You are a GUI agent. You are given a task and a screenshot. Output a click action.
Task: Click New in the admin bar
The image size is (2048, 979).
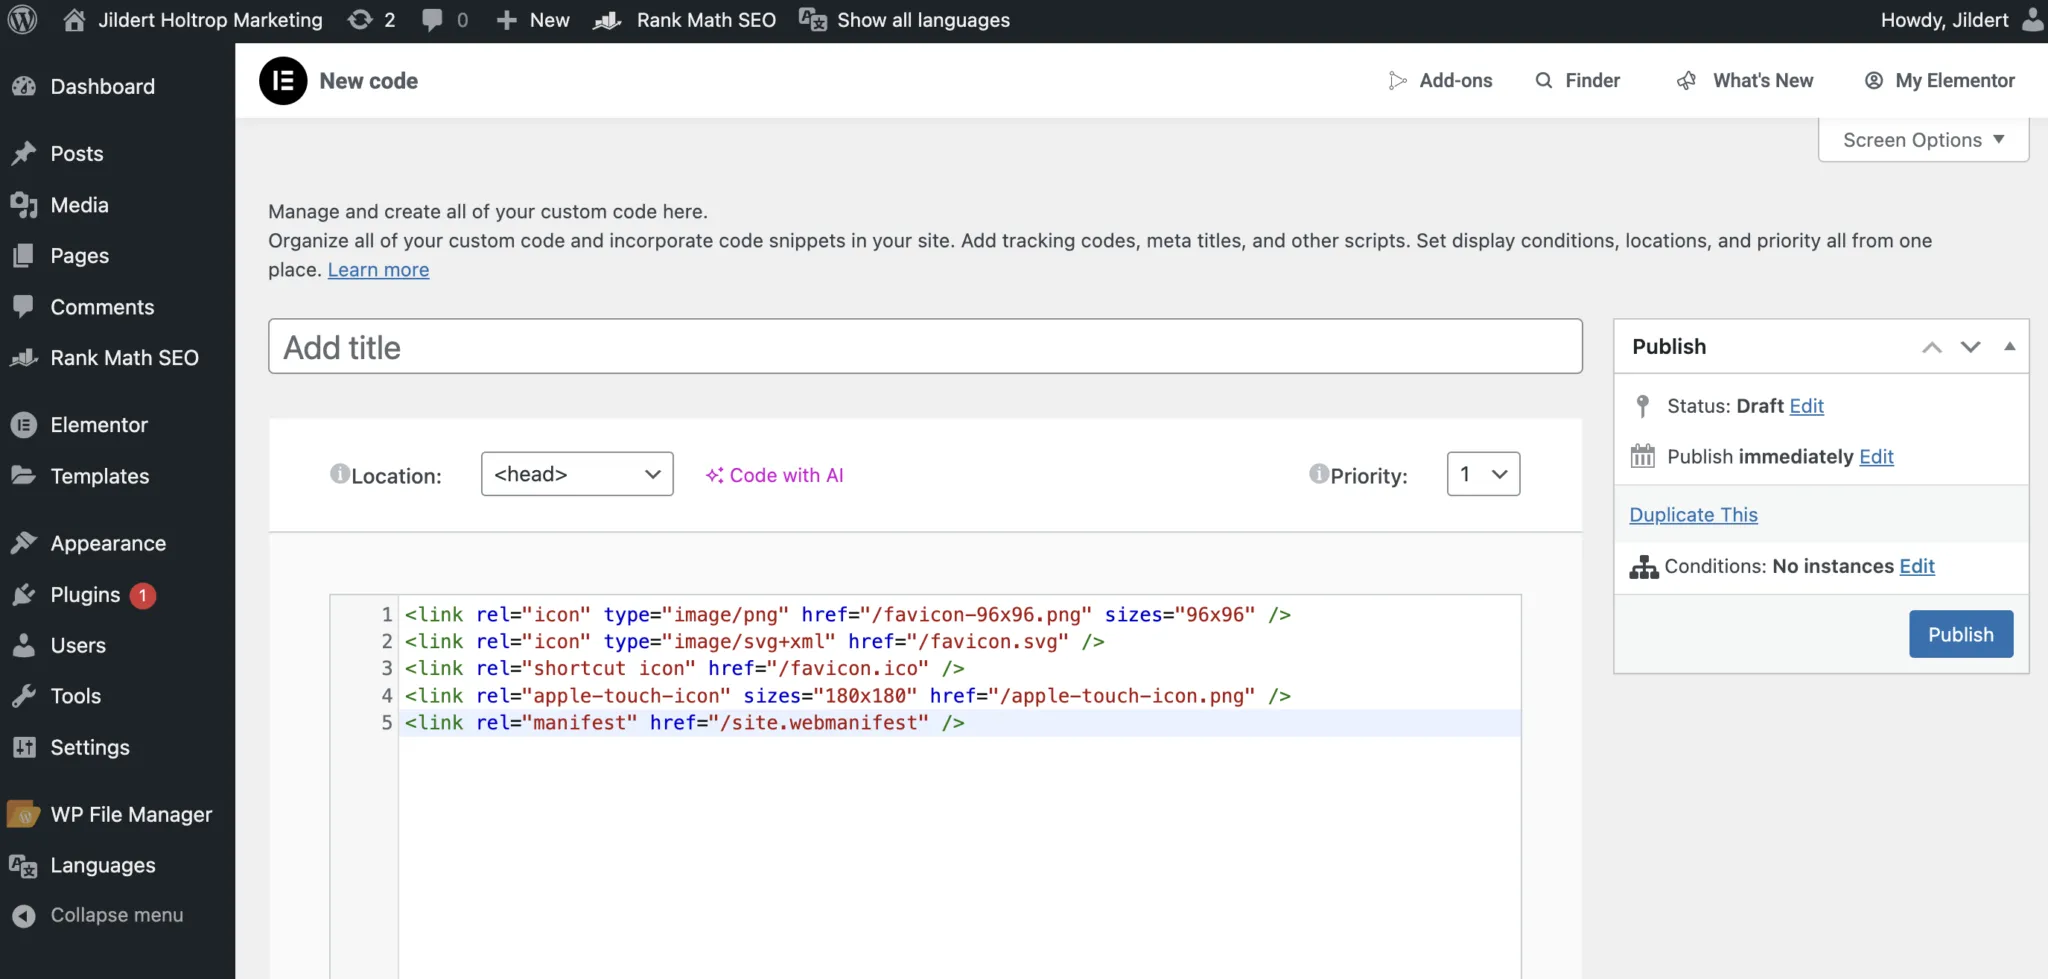coord(532,19)
